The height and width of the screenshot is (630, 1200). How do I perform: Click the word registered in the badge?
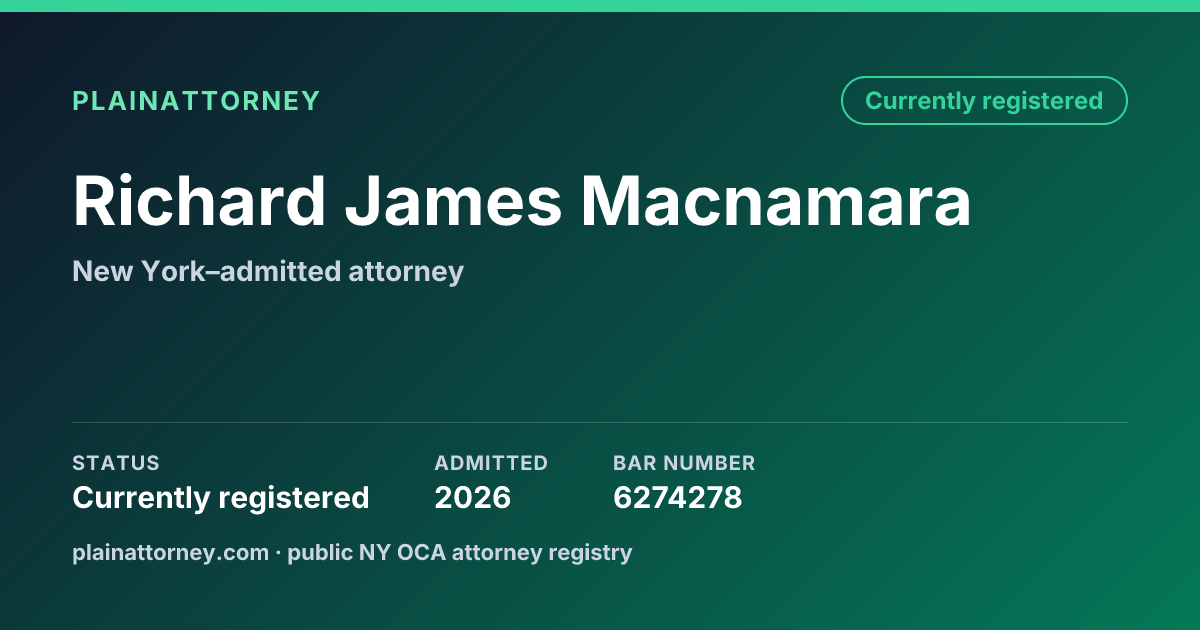(x=1043, y=102)
